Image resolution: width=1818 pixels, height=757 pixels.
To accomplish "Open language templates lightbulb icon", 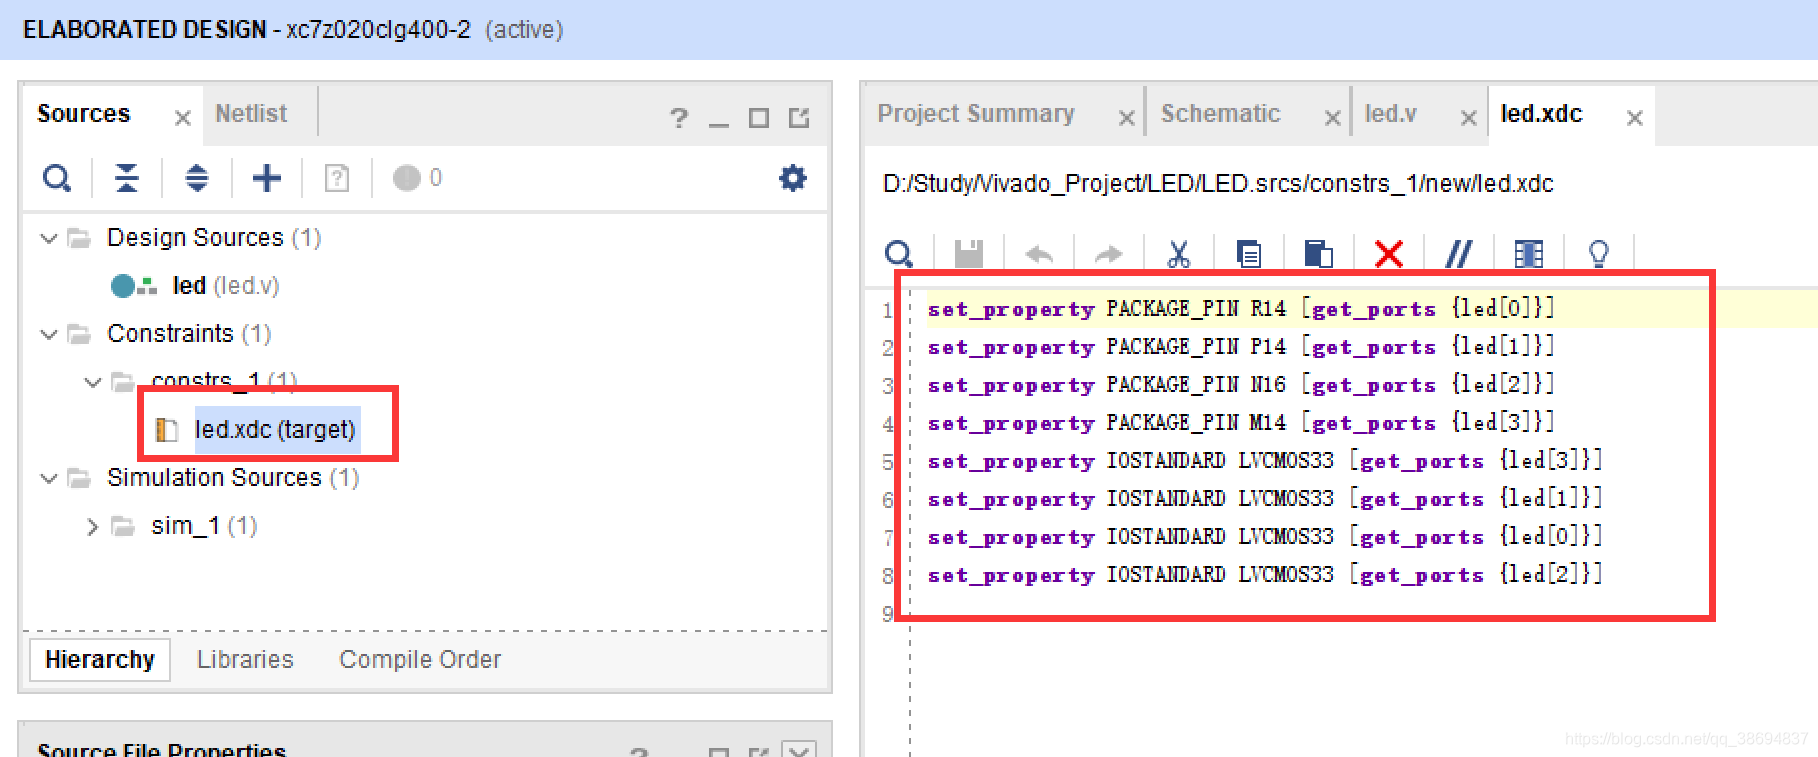I will 1599,254.
